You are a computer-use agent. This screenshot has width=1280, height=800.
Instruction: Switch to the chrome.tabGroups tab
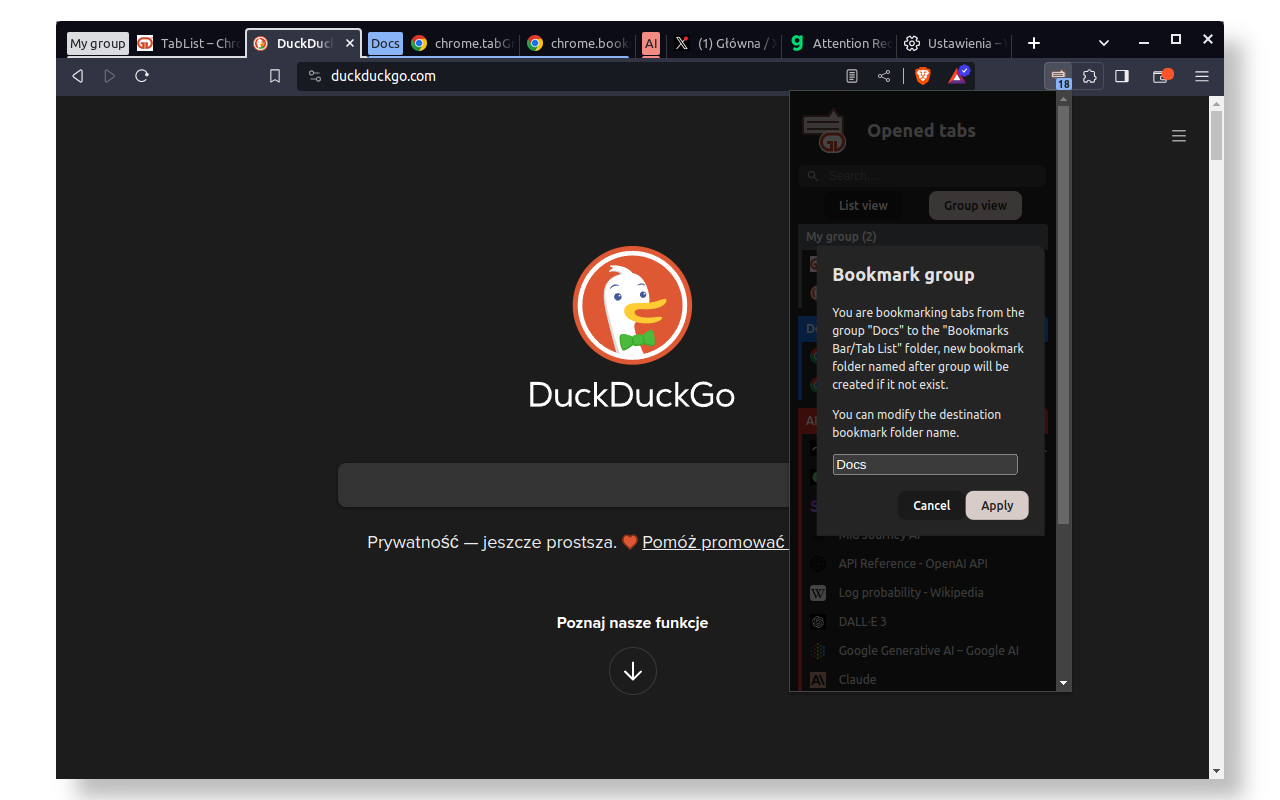462,43
